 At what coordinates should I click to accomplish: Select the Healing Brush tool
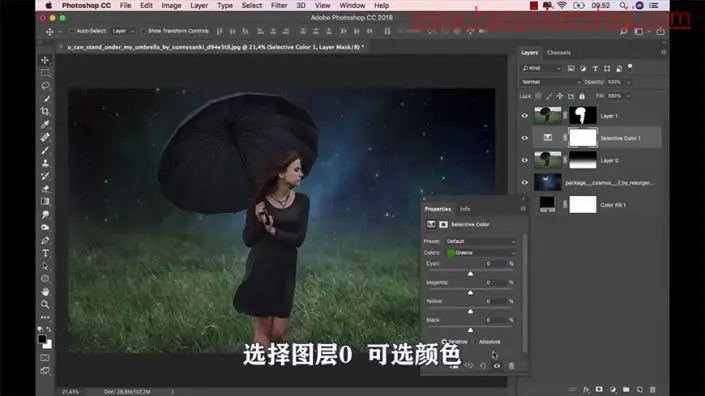pos(45,137)
